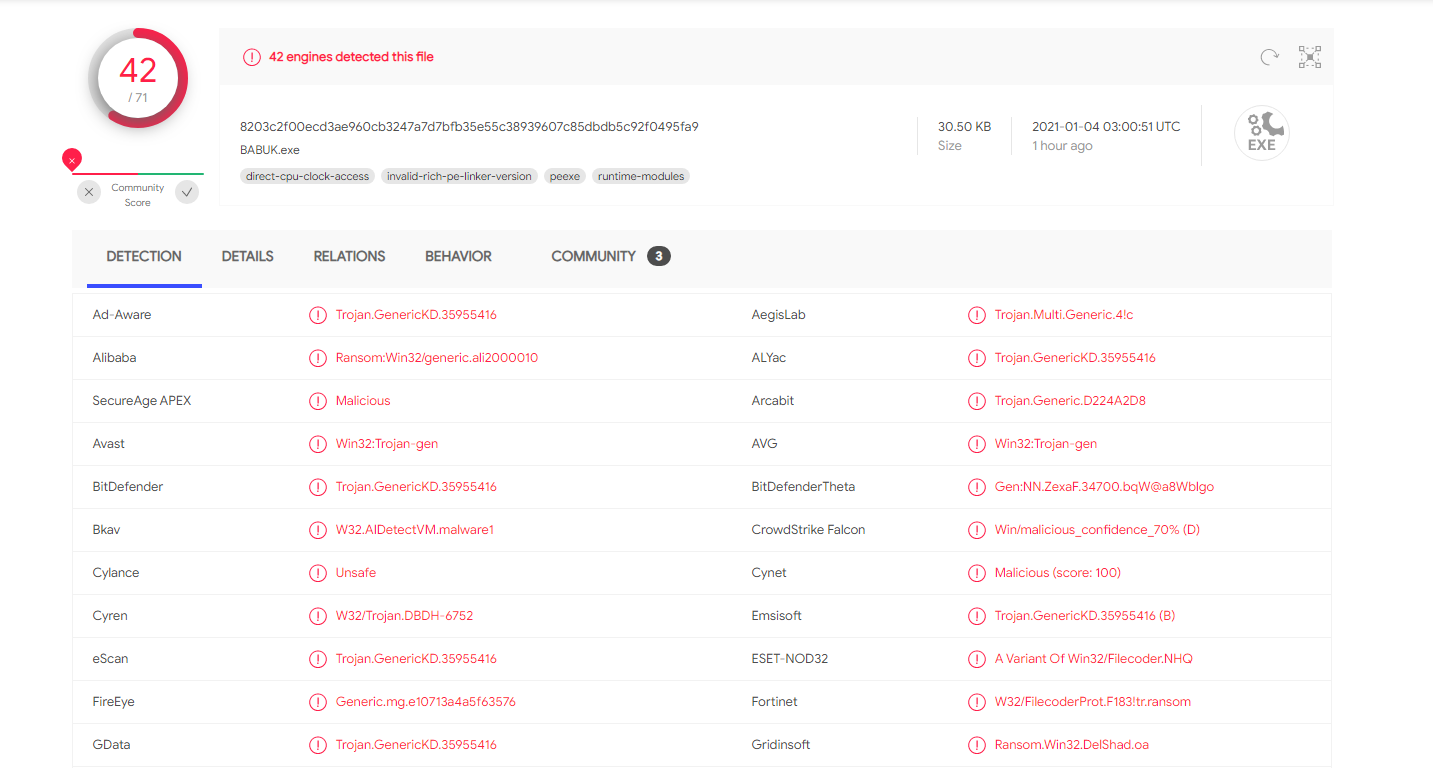
Task: Click the alert icon beside '42 engines detected'
Action: [x=252, y=57]
